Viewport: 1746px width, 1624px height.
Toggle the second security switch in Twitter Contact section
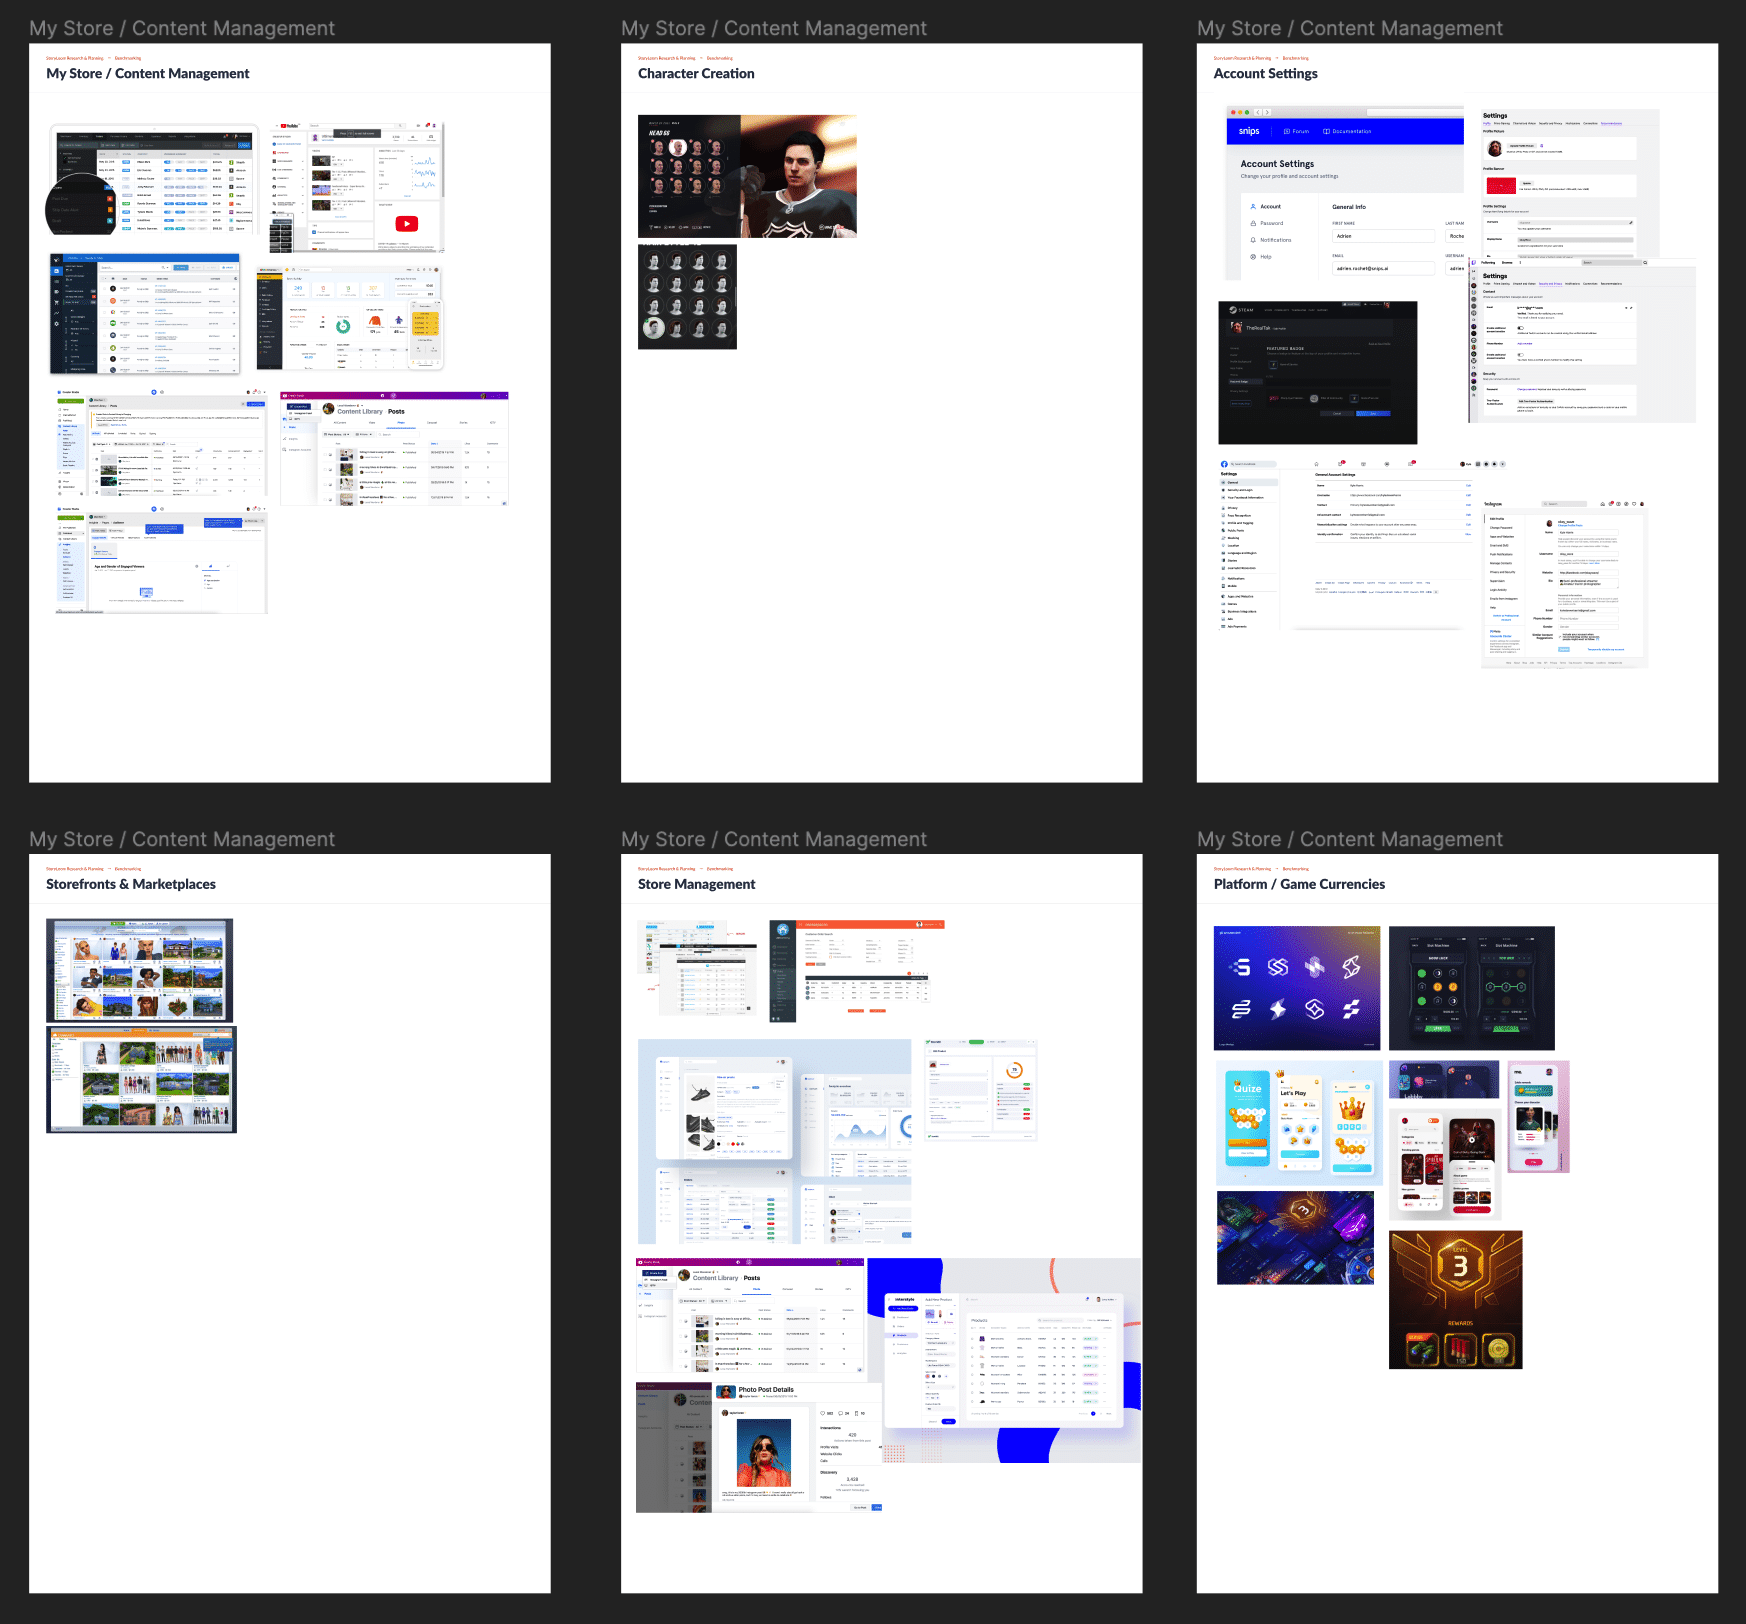pyautogui.click(x=1521, y=355)
